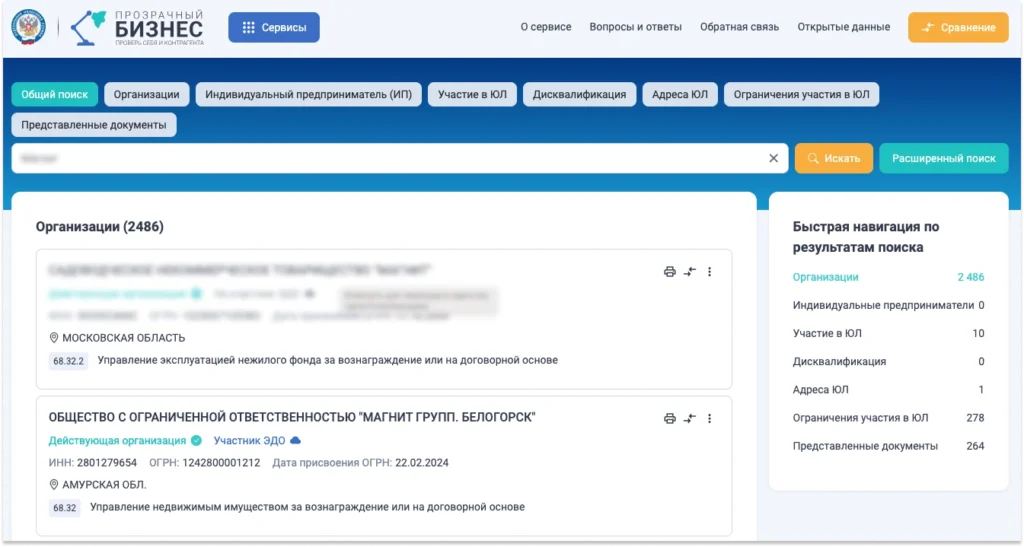Jump to Участие в ЮЛ in quick navigation

coord(827,334)
